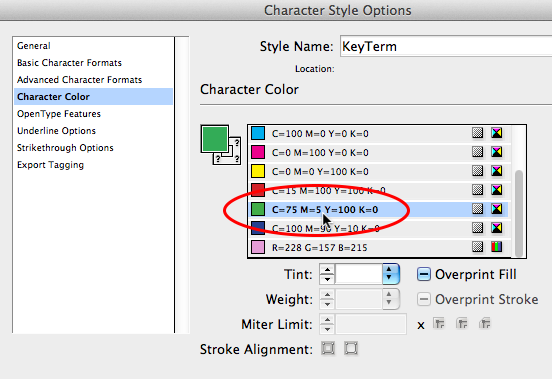This screenshot has height=379, width=552.
Task: Click CMYK mode icon in the yellow row
Action: click(497, 171)
